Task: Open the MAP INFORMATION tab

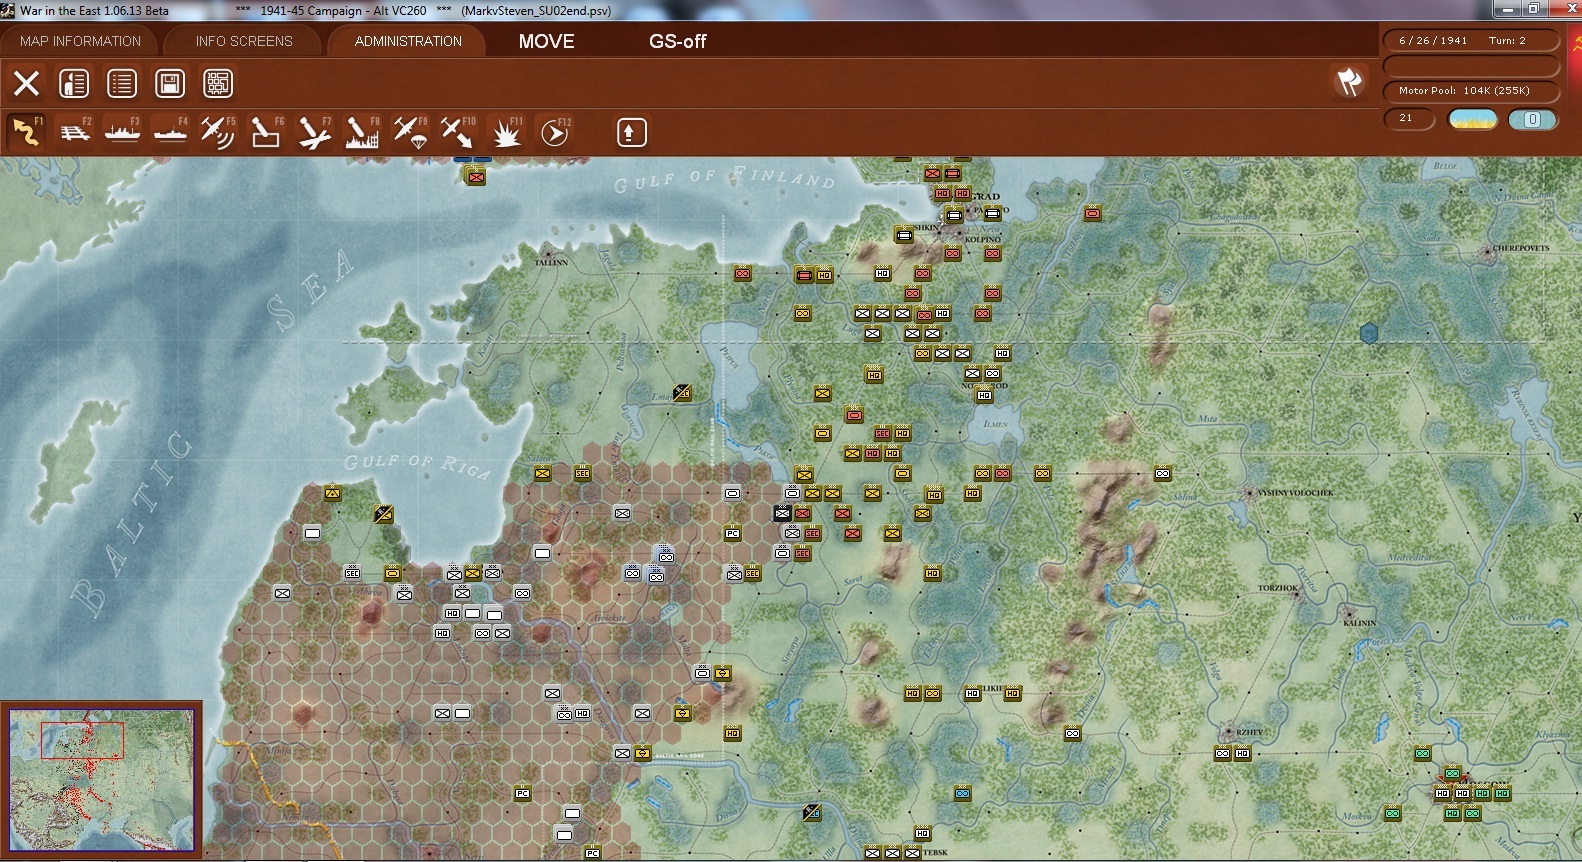Action: click(x=80, y=41)
